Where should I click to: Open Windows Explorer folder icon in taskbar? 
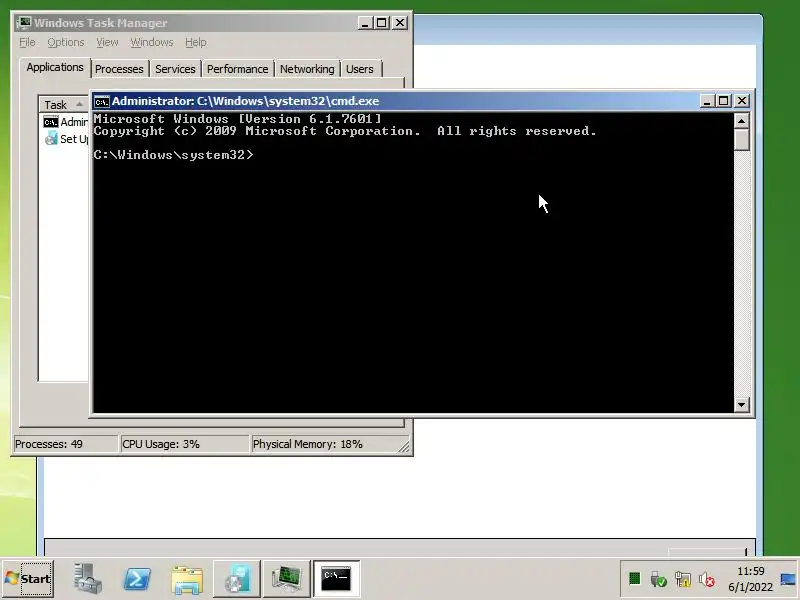tap(187, 580)
